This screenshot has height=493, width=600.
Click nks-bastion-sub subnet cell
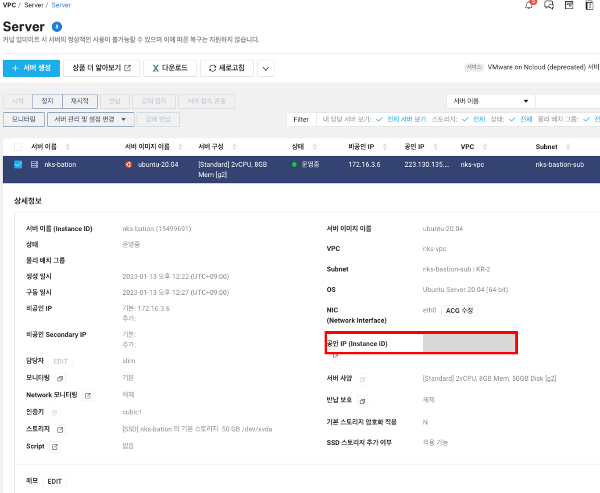click(x=560, y=165)
